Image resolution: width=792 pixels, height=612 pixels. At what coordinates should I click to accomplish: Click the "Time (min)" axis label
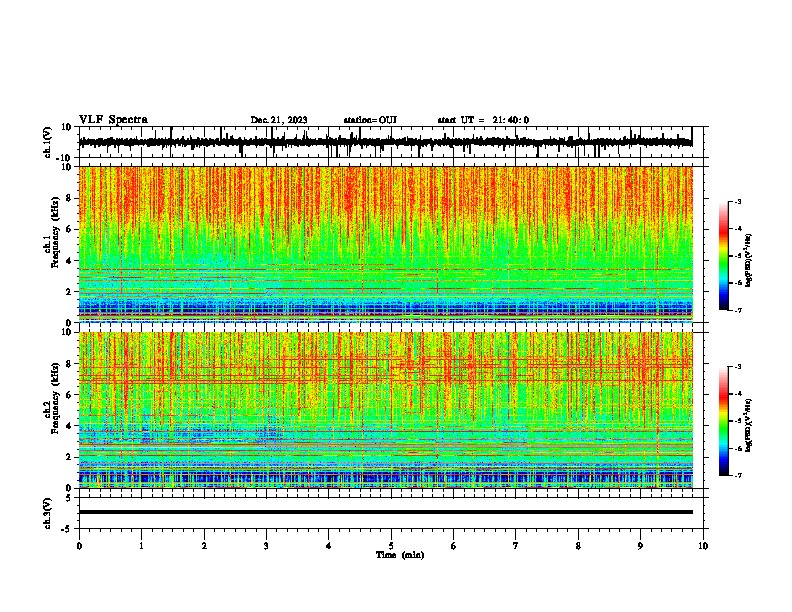tap(400, 555)
